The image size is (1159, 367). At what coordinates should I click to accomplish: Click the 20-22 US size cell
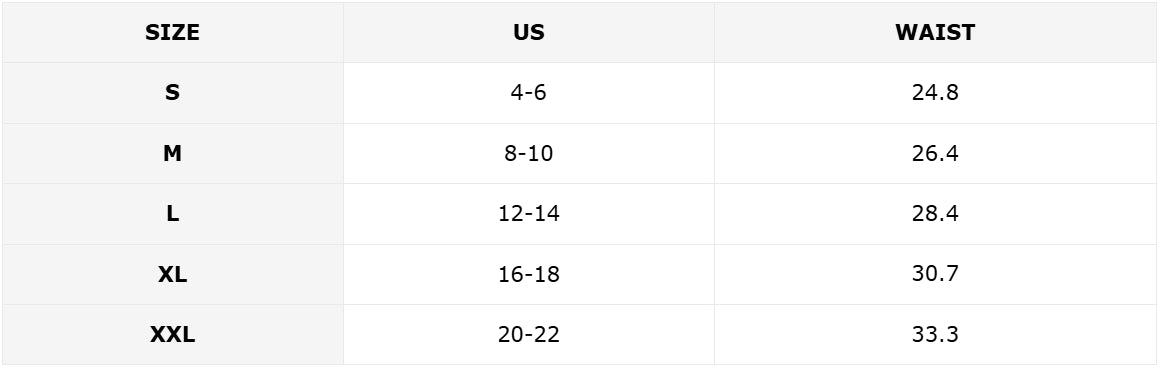[528, 335]
